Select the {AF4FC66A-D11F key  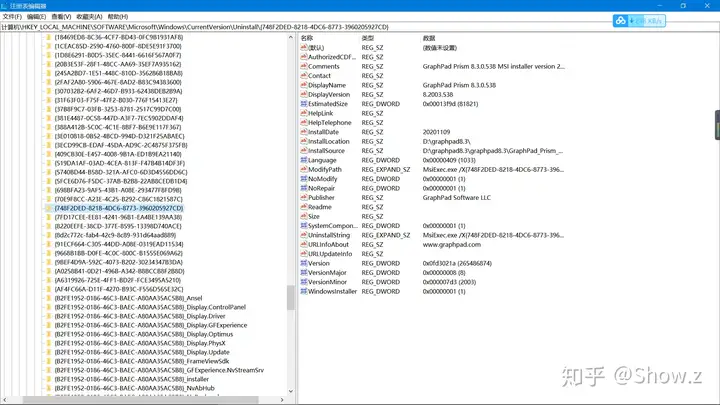(x=119, y=289)
